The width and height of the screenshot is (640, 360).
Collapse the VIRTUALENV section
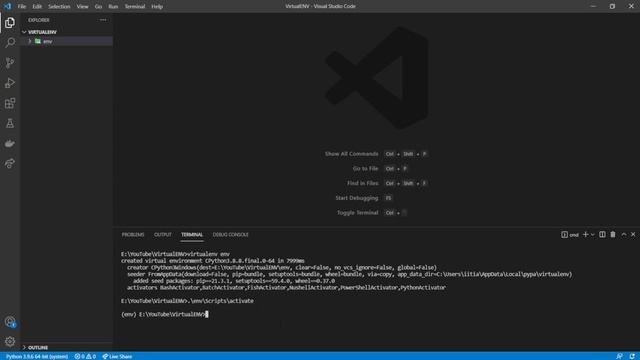click(24, 32)
